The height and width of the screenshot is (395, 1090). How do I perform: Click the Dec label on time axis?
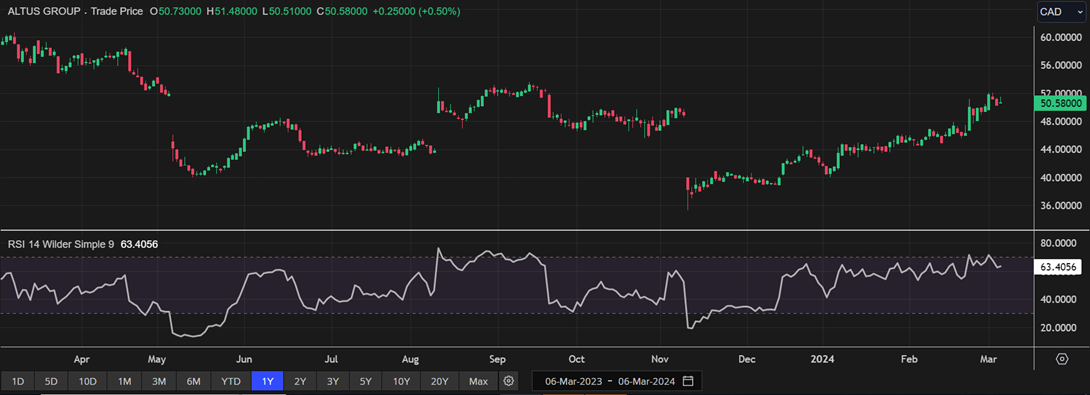[x=747, y=360]
